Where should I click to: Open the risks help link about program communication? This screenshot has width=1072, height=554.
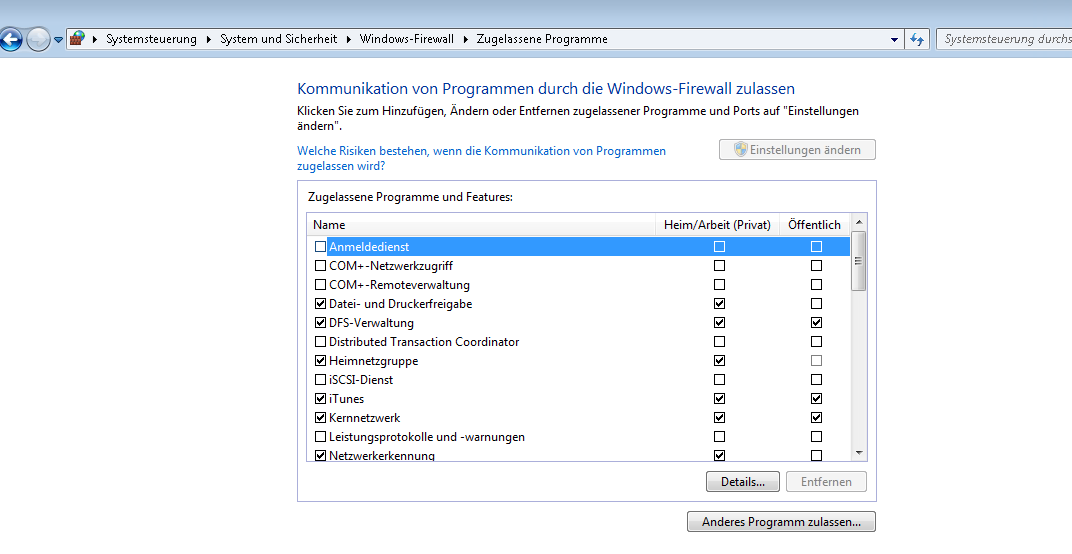pos(481,158)
